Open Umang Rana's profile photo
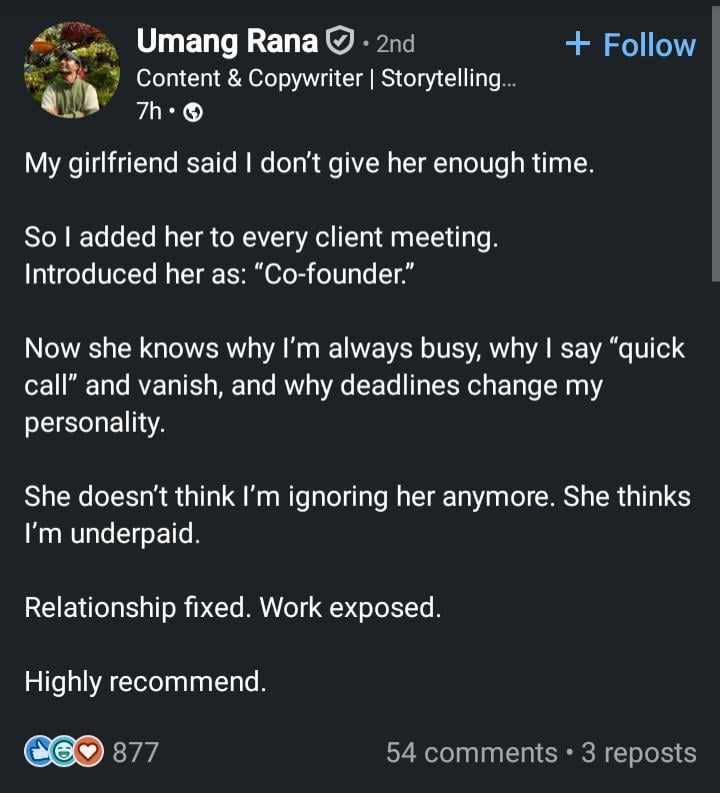The image size is (720, 793). [x=71, y=71]
